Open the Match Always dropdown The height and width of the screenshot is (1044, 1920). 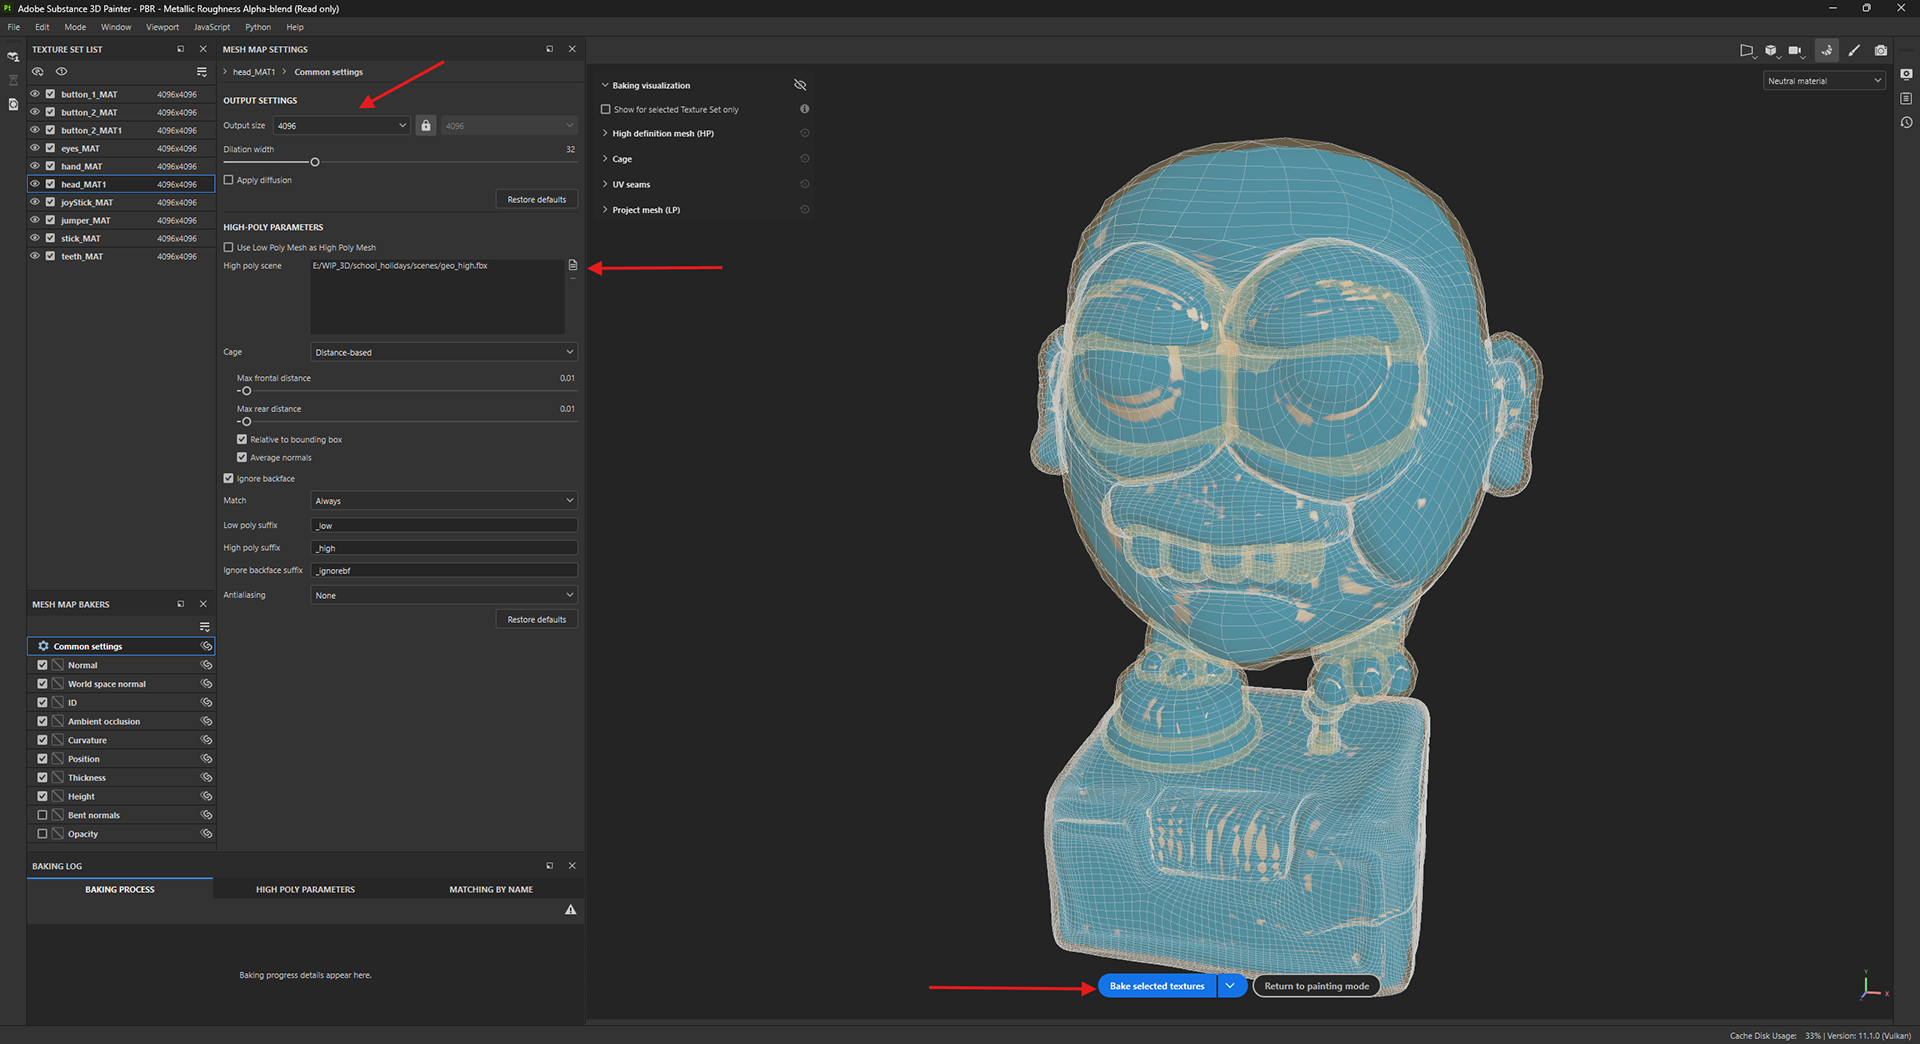[444, 500]
